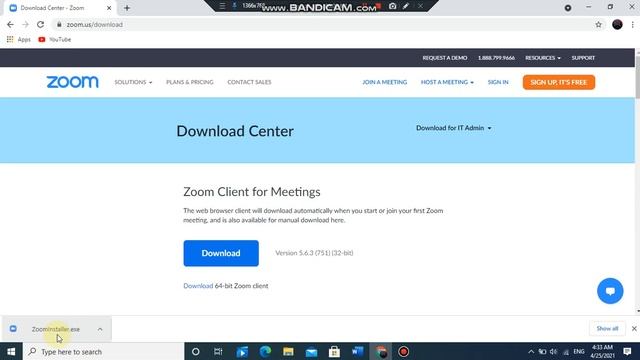Open Chrome's three-dot menu

pos(633,24)
